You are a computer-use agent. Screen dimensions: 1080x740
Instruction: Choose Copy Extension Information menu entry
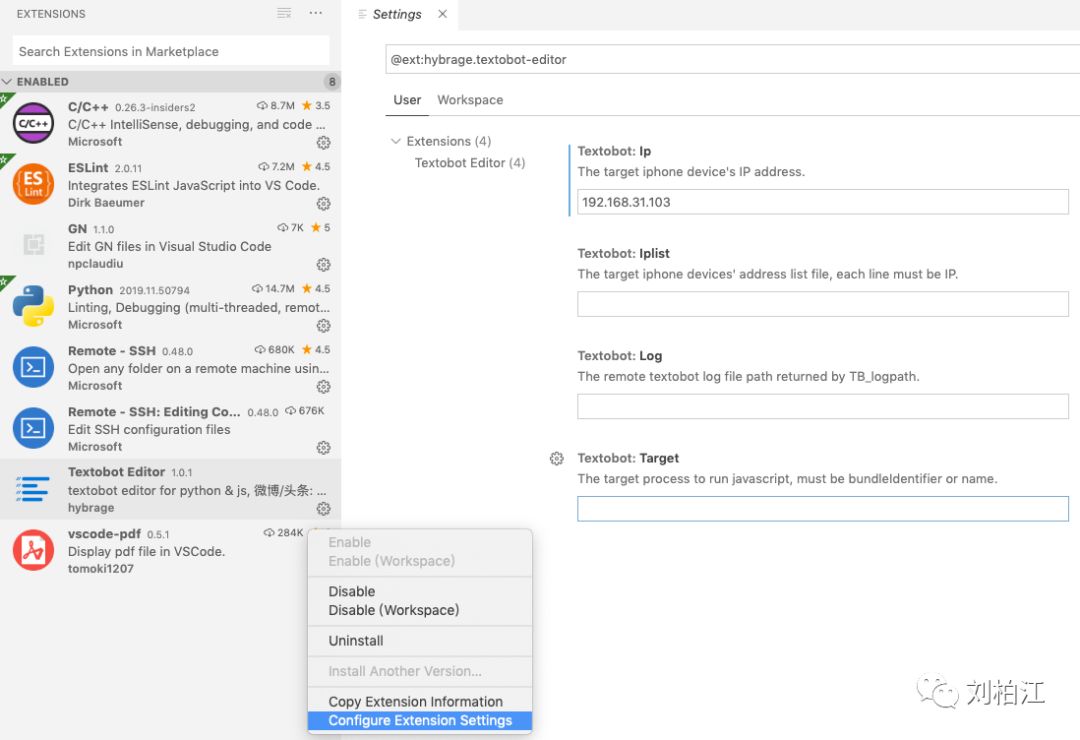click(x=419, y=701)
